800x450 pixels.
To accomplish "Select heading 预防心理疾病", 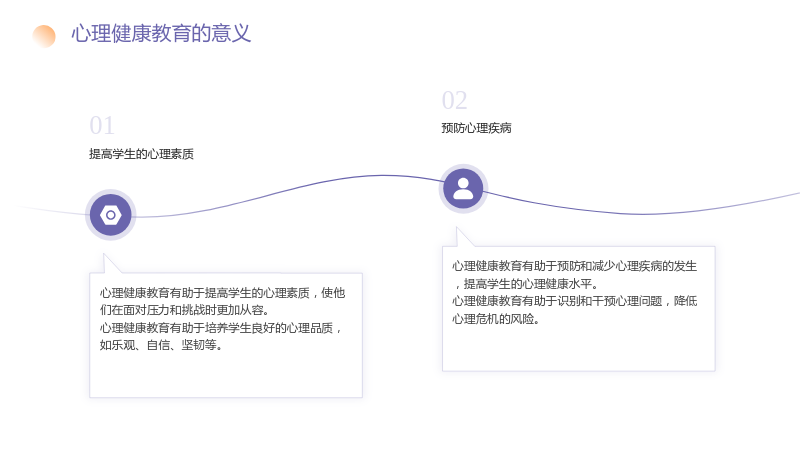I will pos(476,128).
